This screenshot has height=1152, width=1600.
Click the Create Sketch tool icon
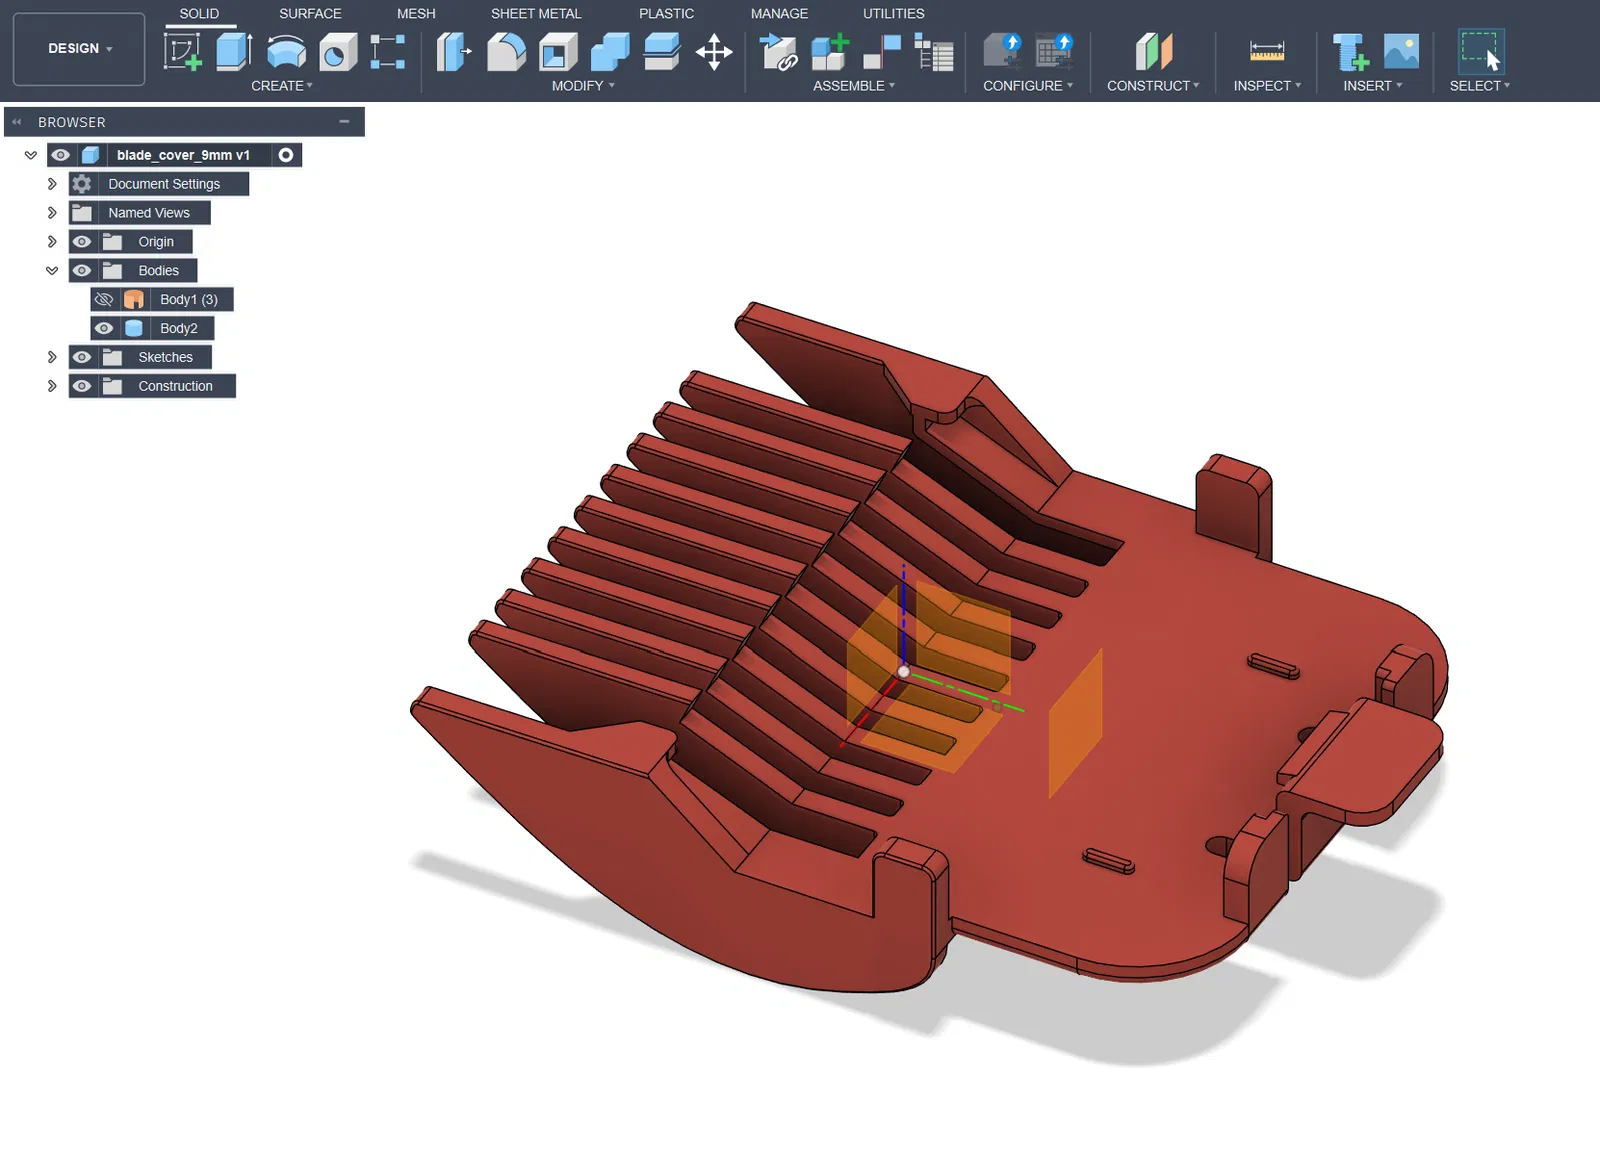(x=182, y=51)
